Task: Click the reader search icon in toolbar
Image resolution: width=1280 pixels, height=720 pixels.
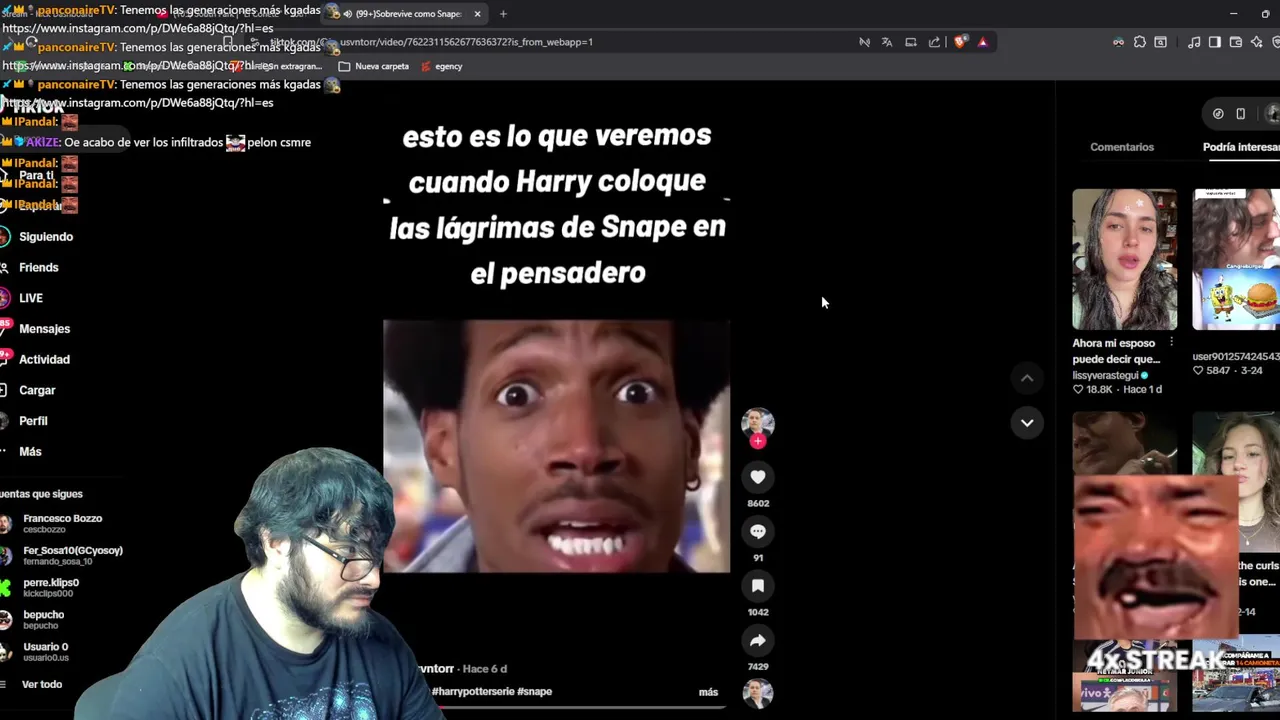Action: 1161,42
